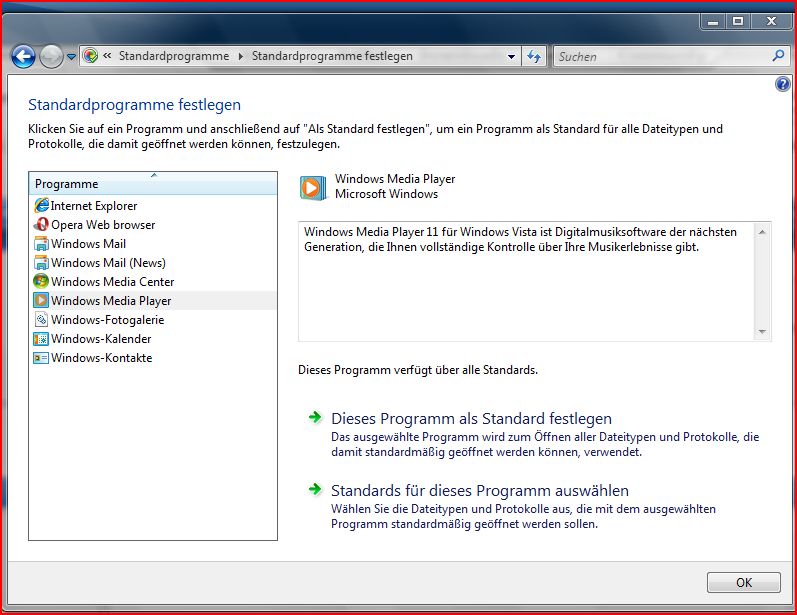Click the Refresh button next to address bar
The width and height of the screenshot is (797, 615).
[533, 56]
